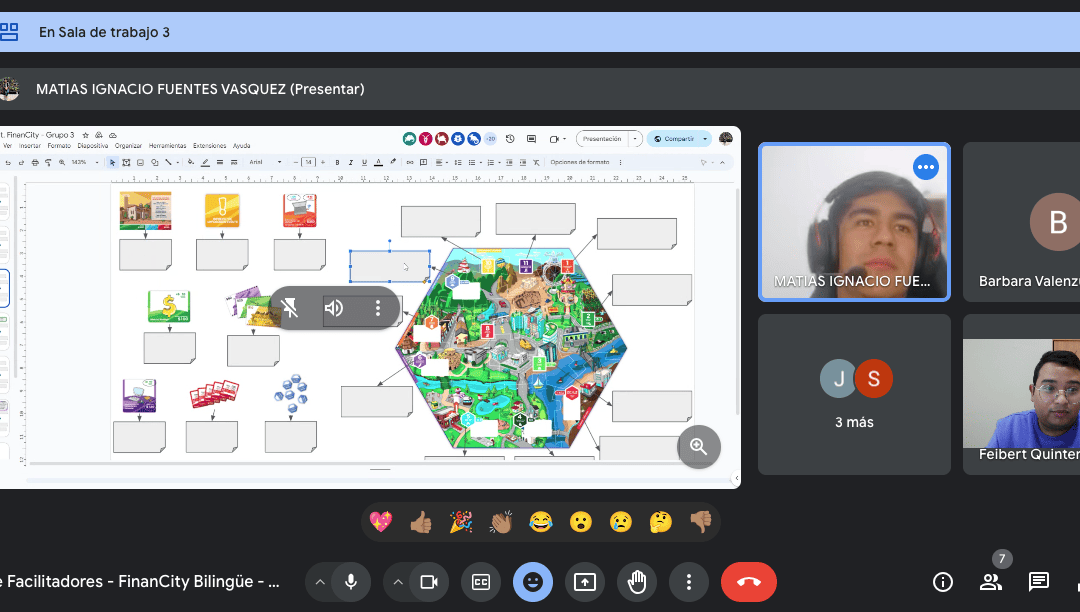Click the magnifier zoom button on presentation
This screenshot has height=612, width=1080.
(x=698, y=447)
